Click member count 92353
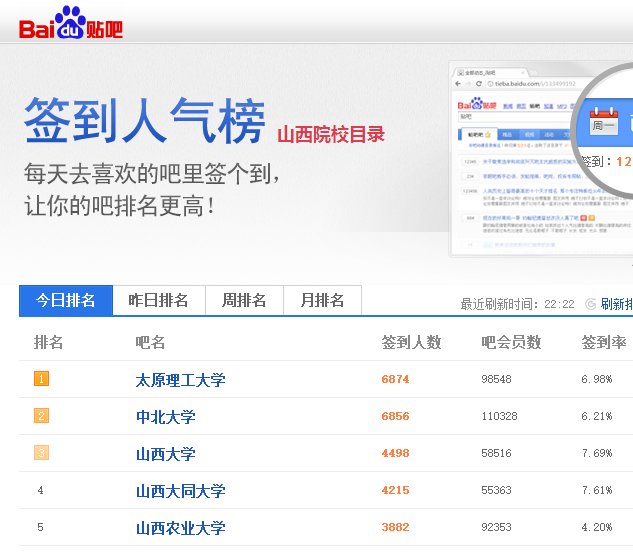Viewport: 633px width, 553px height. 496,527
